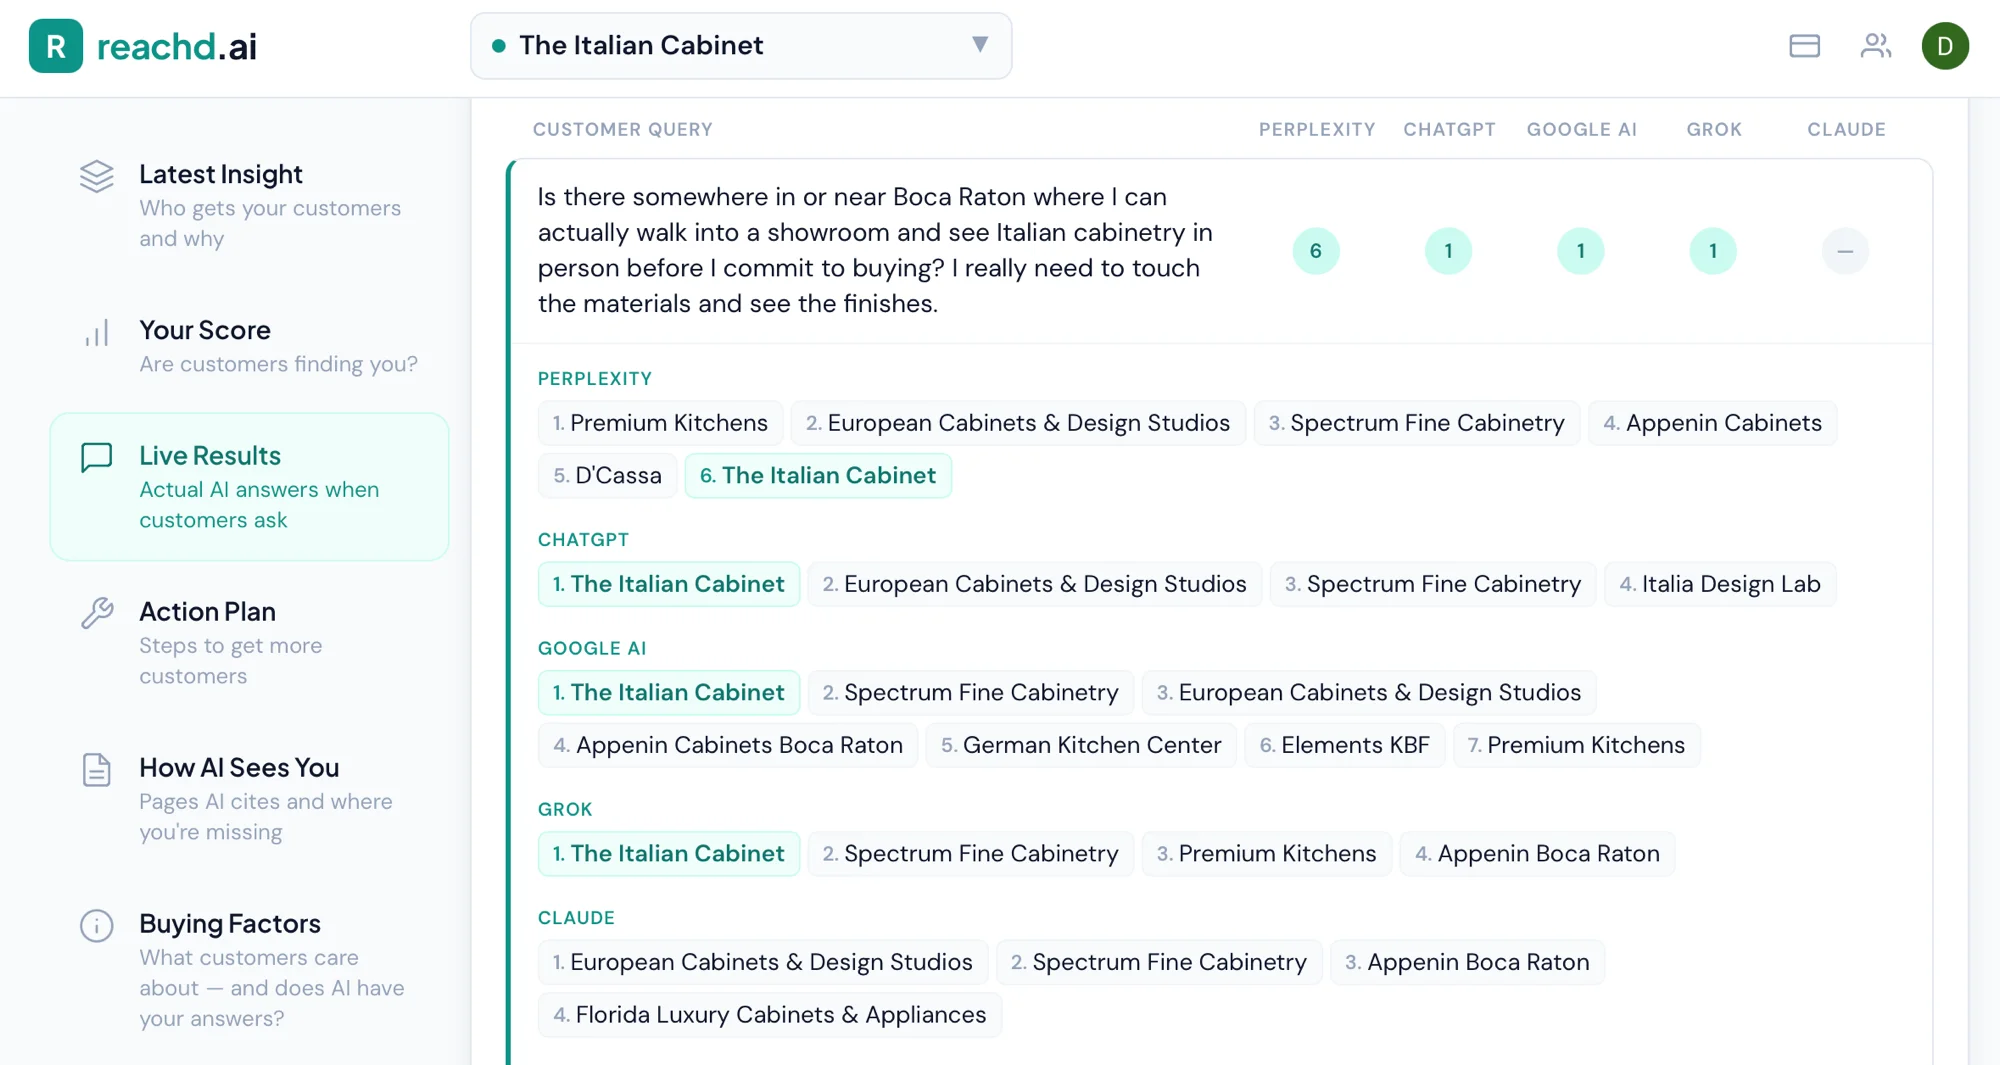Open the Action Plan section
Screen dimensions: 2000x1065
tap(250, 643)
